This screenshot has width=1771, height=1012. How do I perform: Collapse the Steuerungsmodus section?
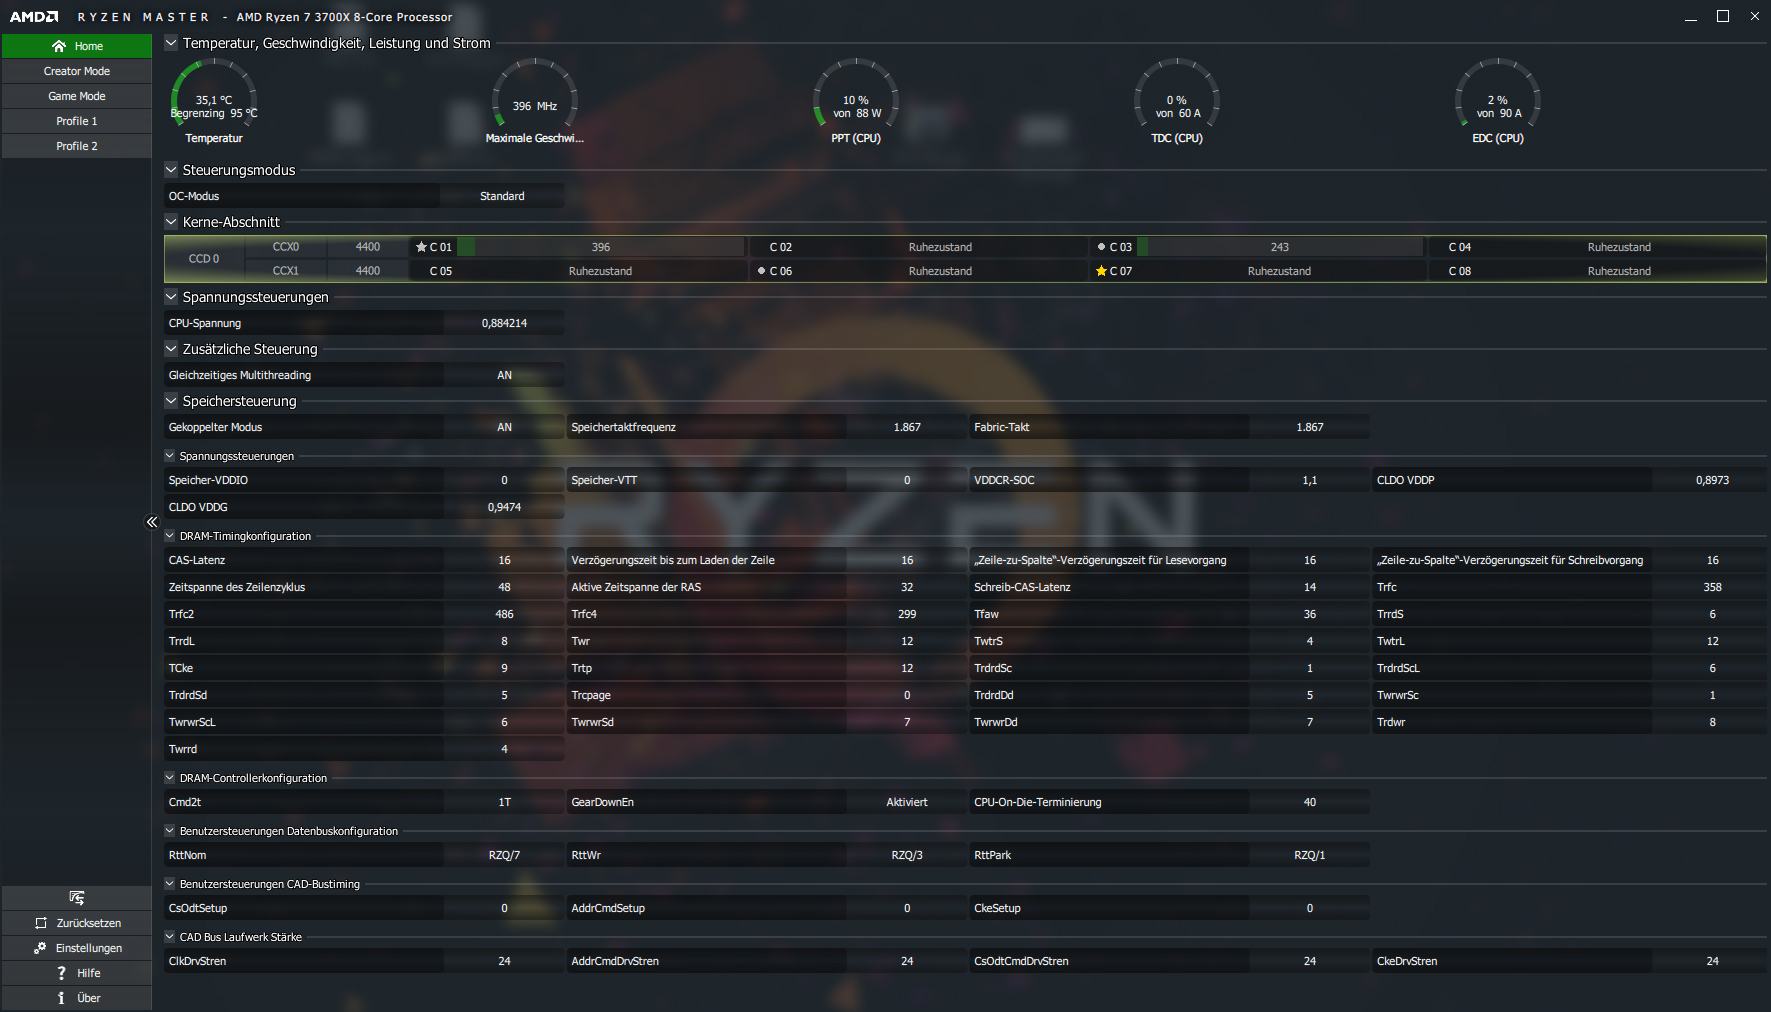pos(171,170)
